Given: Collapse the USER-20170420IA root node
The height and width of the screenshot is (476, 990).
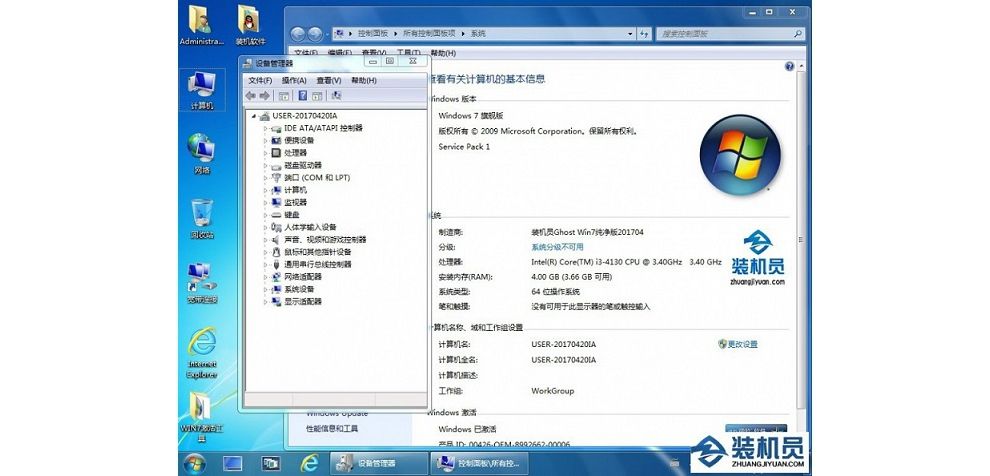Looking at the screenshot, I should click(254, 116).
